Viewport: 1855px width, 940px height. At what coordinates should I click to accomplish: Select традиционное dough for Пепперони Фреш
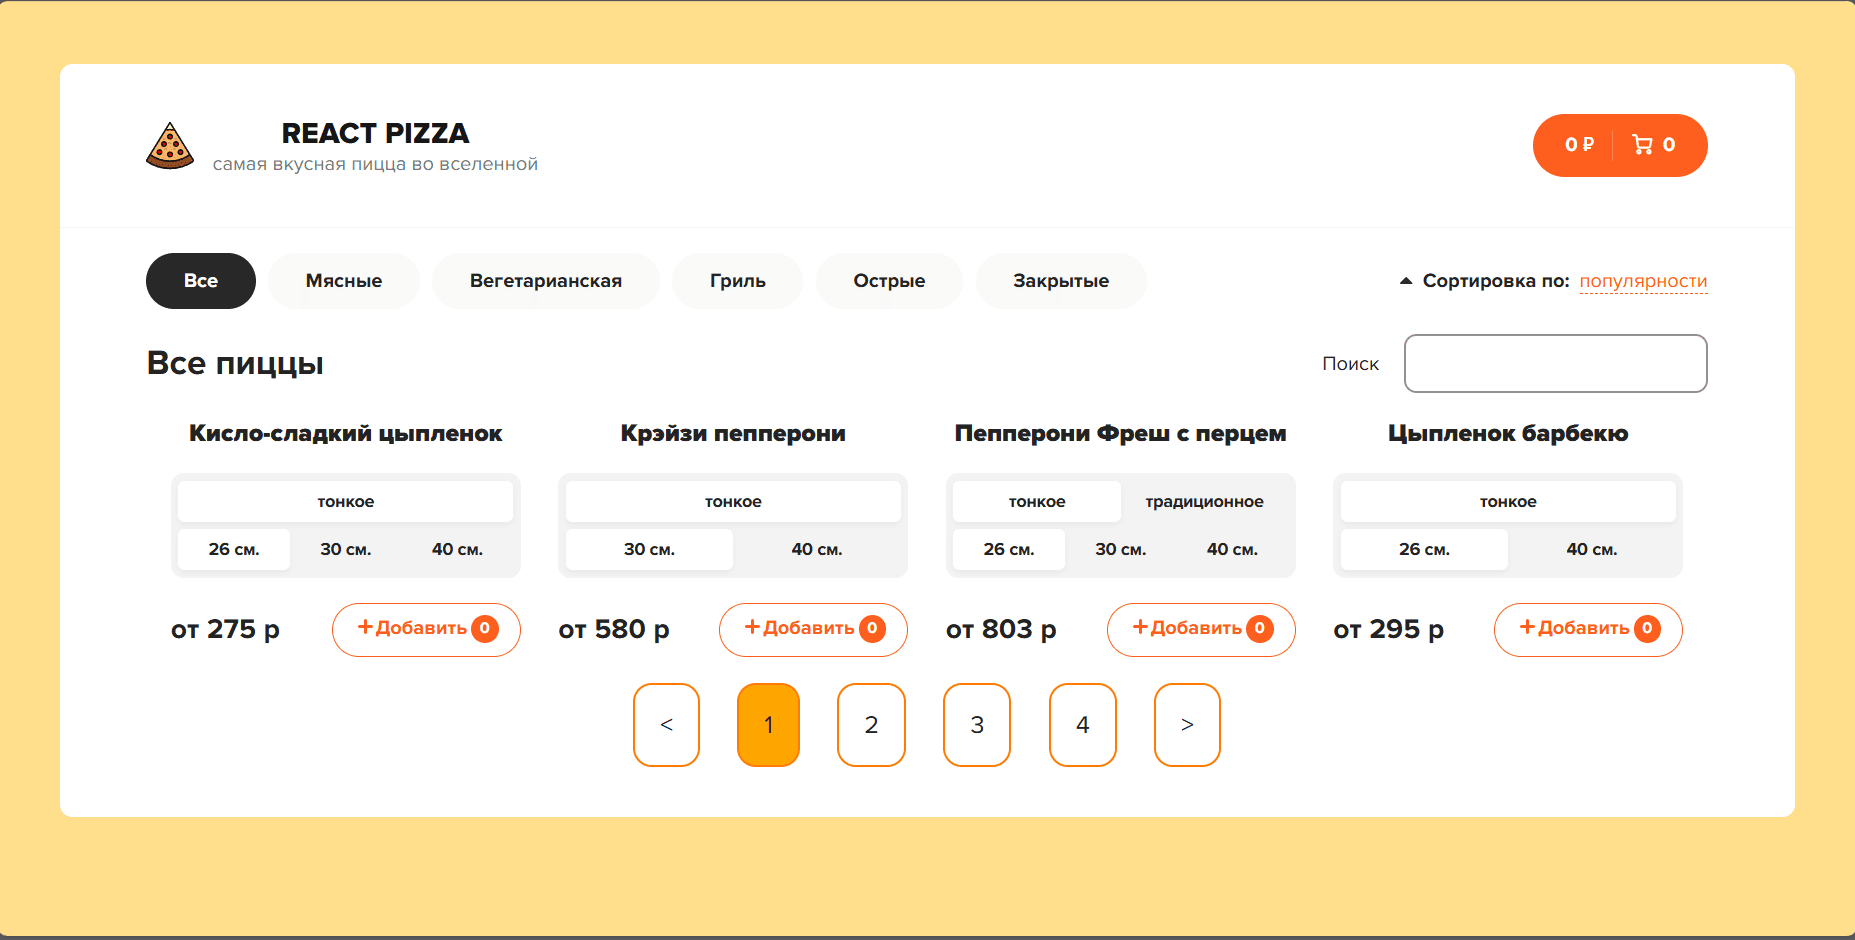pyautogui.click(x=1205, y=501)
